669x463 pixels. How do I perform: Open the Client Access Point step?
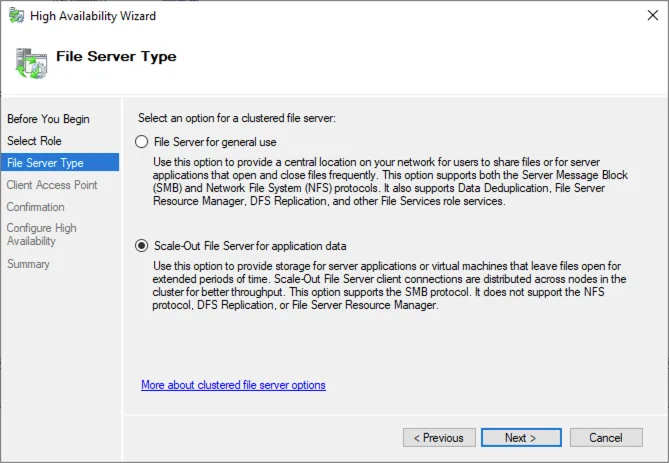pos(52,185)
